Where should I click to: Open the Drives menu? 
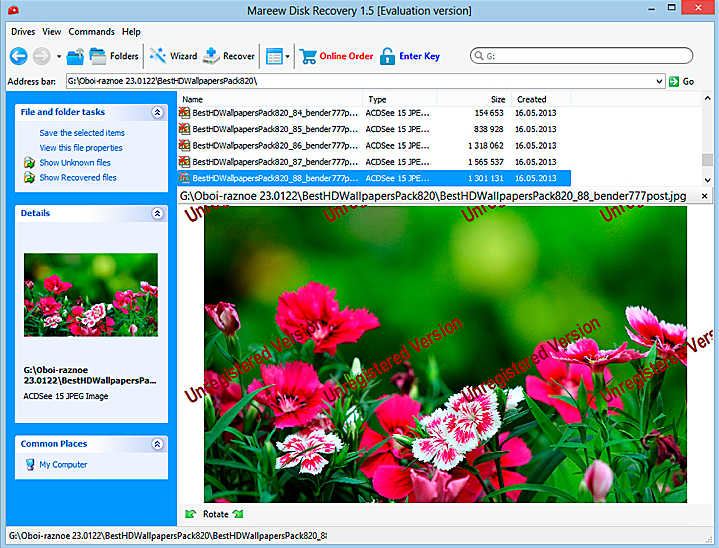click(x=23, y=32)
